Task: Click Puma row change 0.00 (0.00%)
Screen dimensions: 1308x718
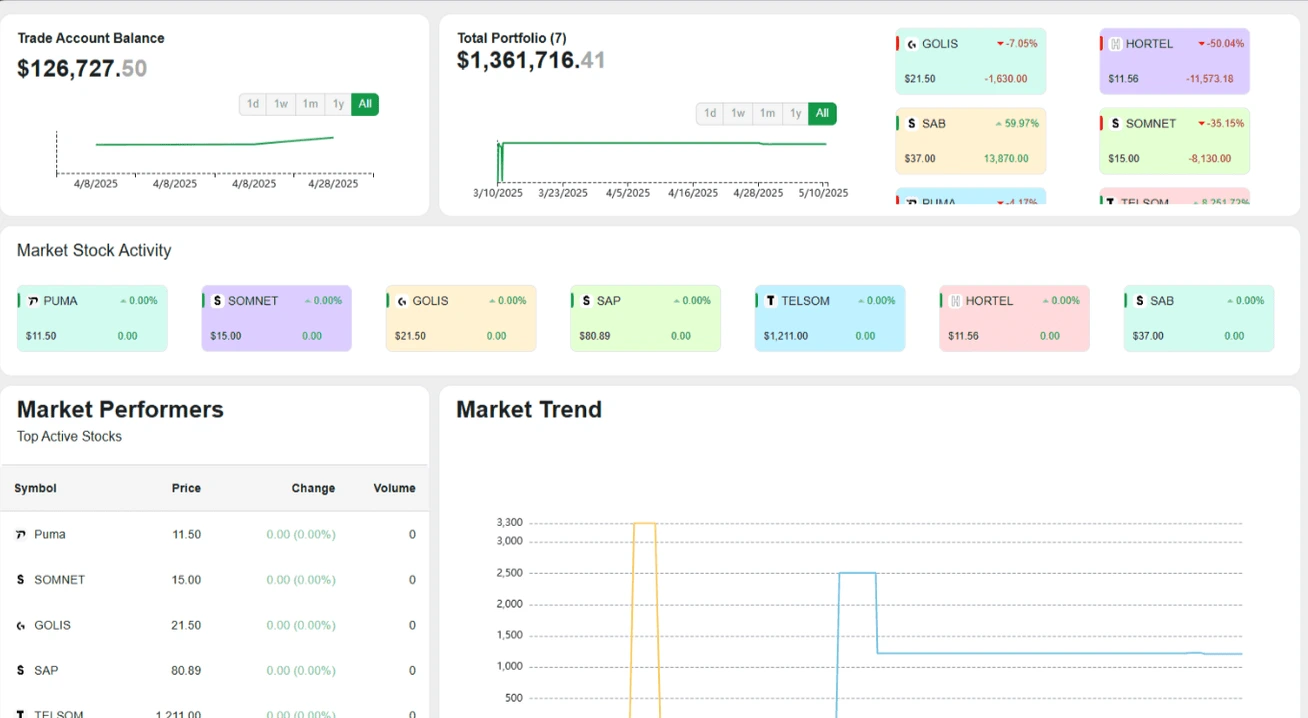Action: point(301,535)
